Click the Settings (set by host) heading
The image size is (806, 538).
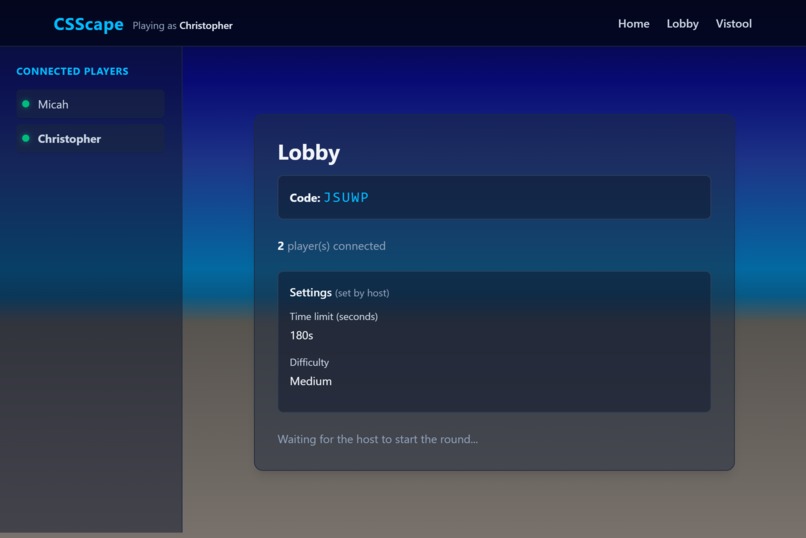click(x=339, y=292)
